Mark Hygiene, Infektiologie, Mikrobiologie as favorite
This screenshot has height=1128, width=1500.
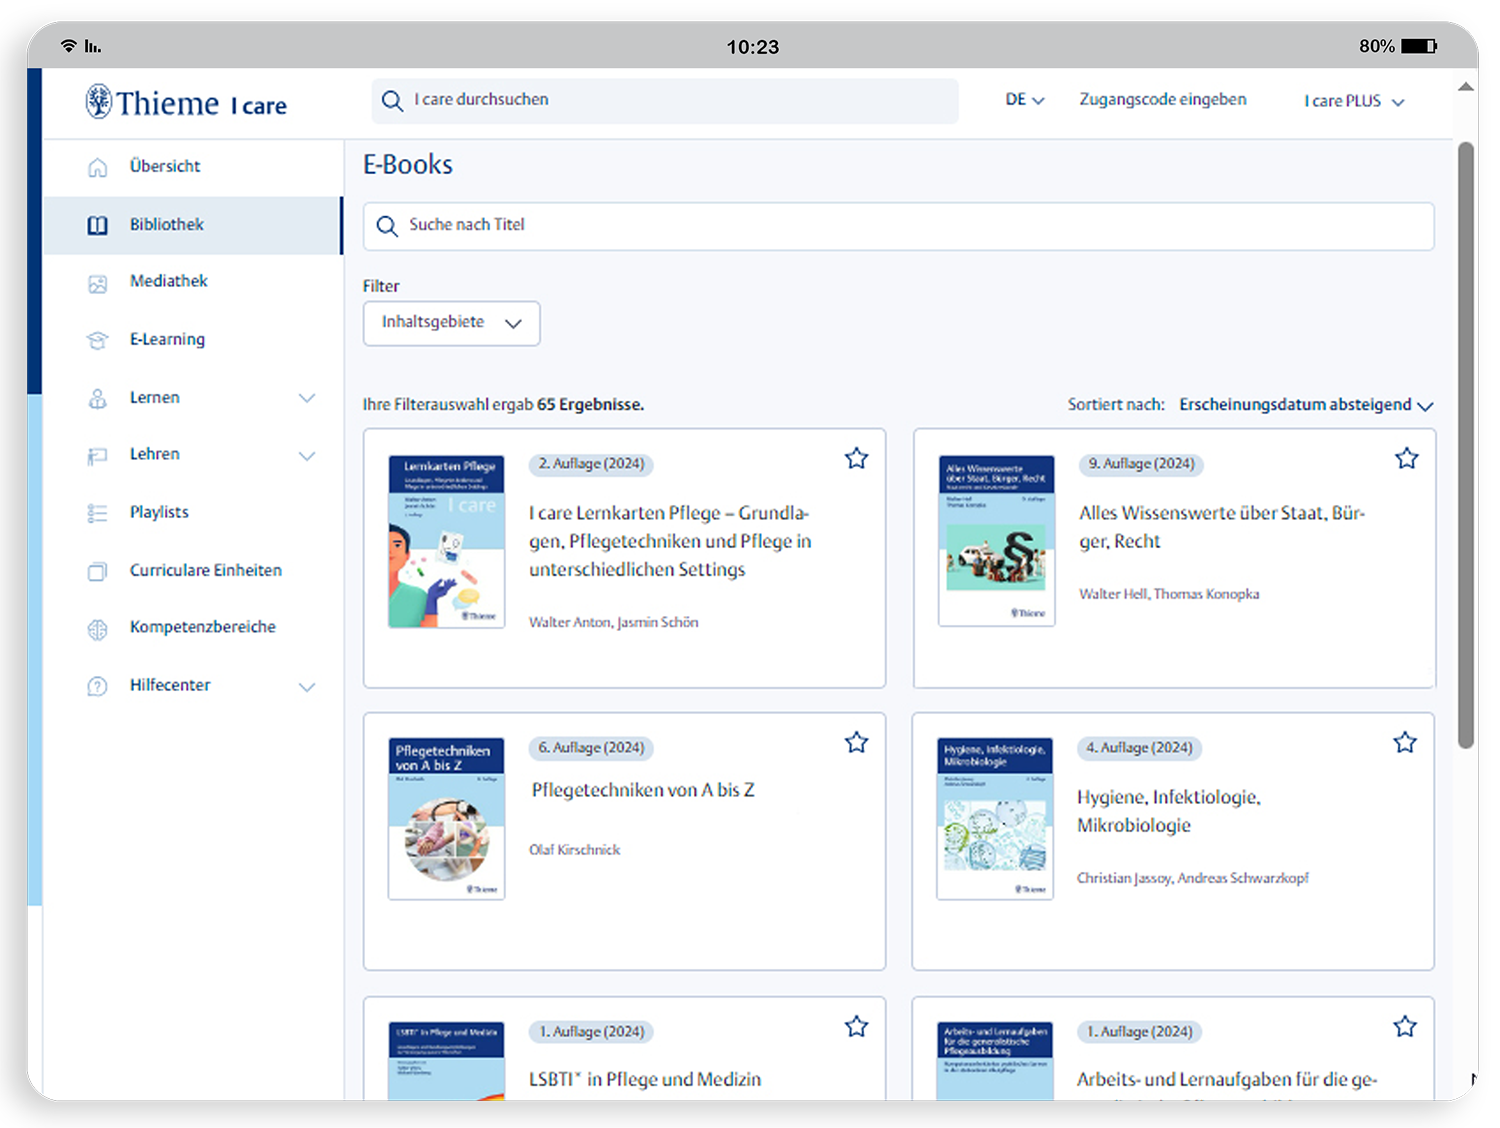[x=1405, y=742]
